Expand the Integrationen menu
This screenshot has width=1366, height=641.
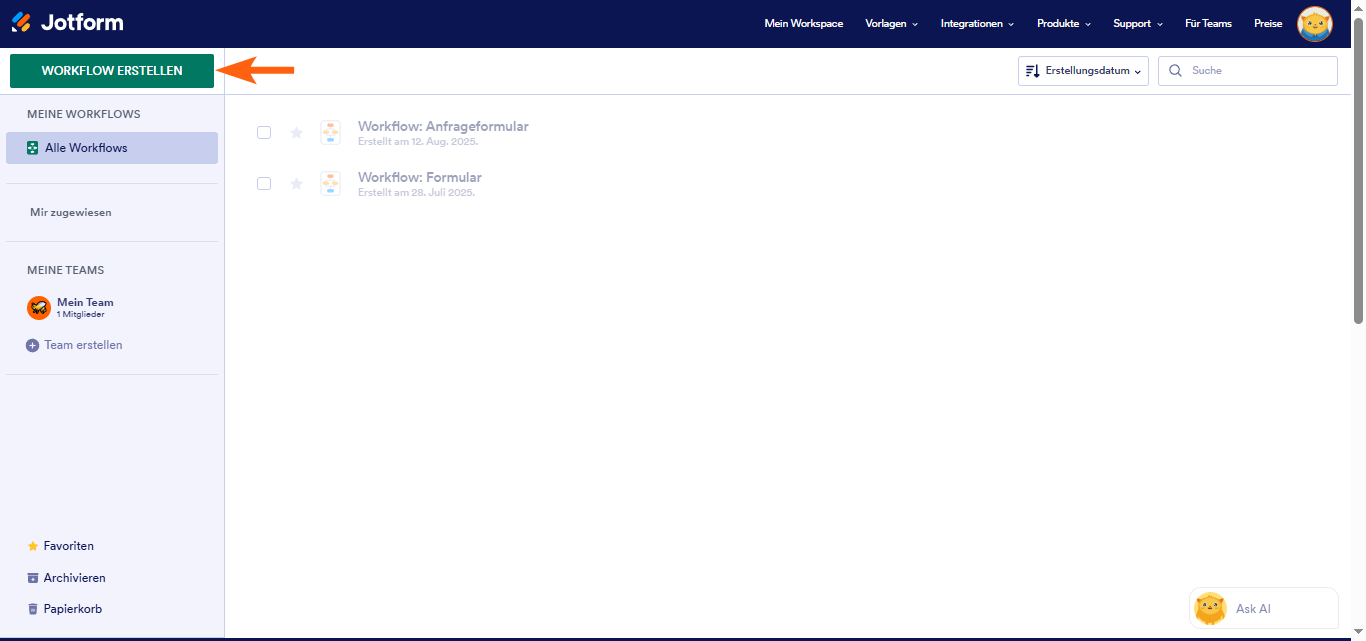[x=977, y=24]
